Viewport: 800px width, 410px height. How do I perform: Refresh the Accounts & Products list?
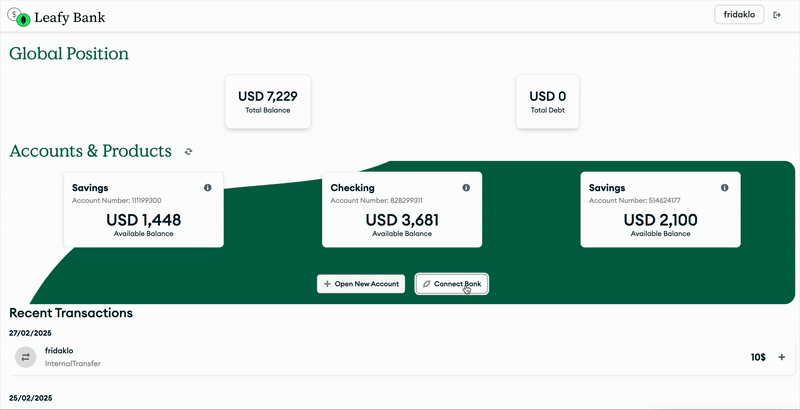[x=188, y=152]
